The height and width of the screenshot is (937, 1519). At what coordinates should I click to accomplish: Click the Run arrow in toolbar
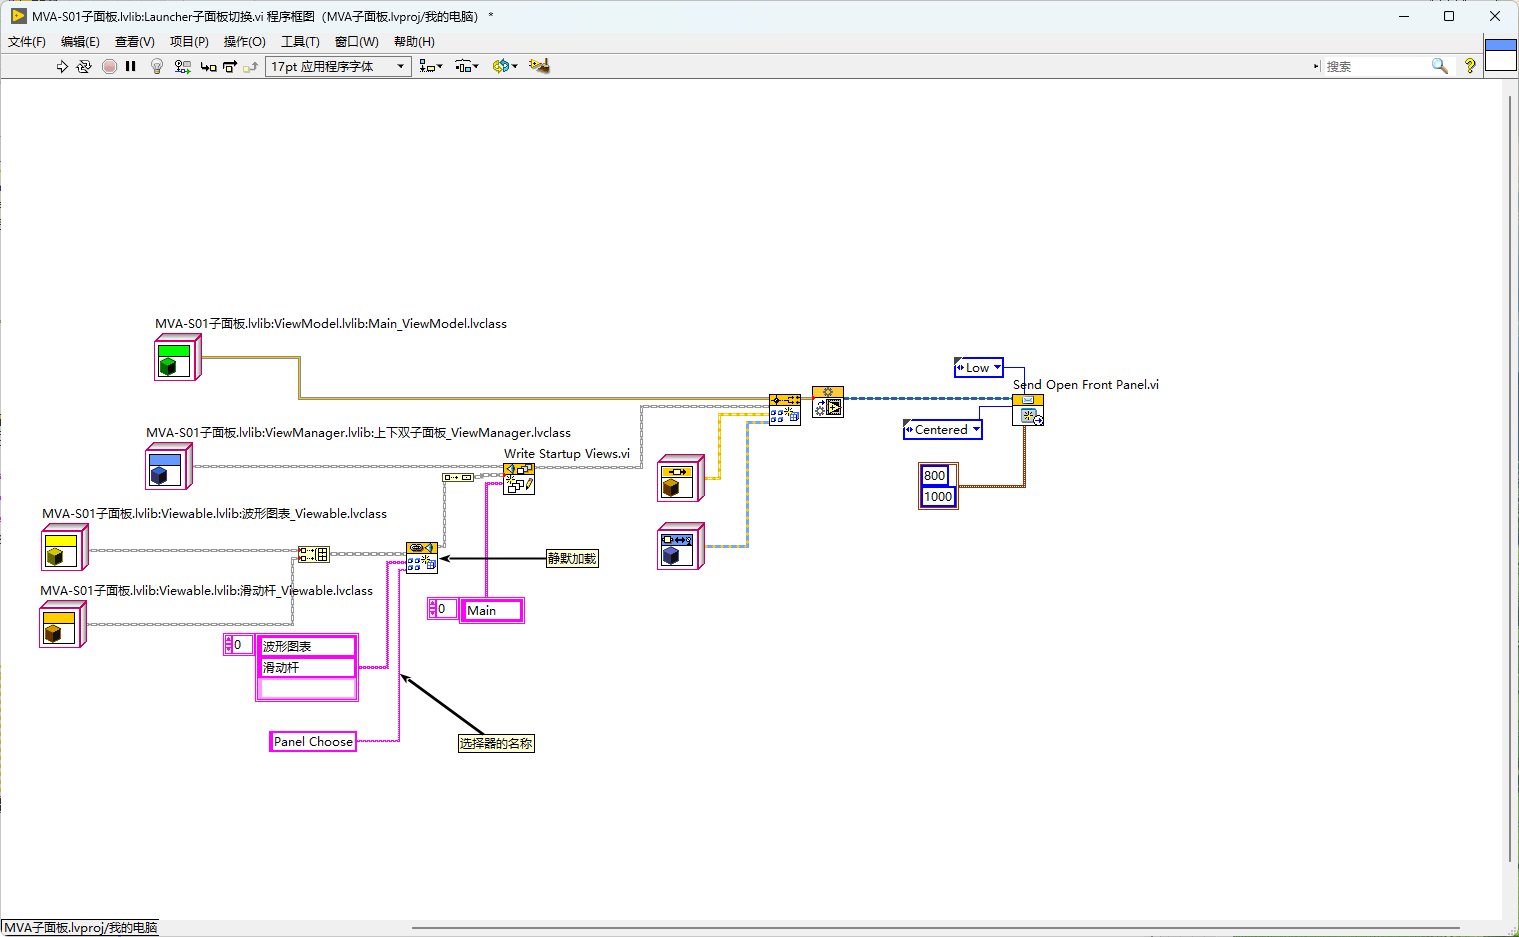pyautogui.click(x=62, y=66)
